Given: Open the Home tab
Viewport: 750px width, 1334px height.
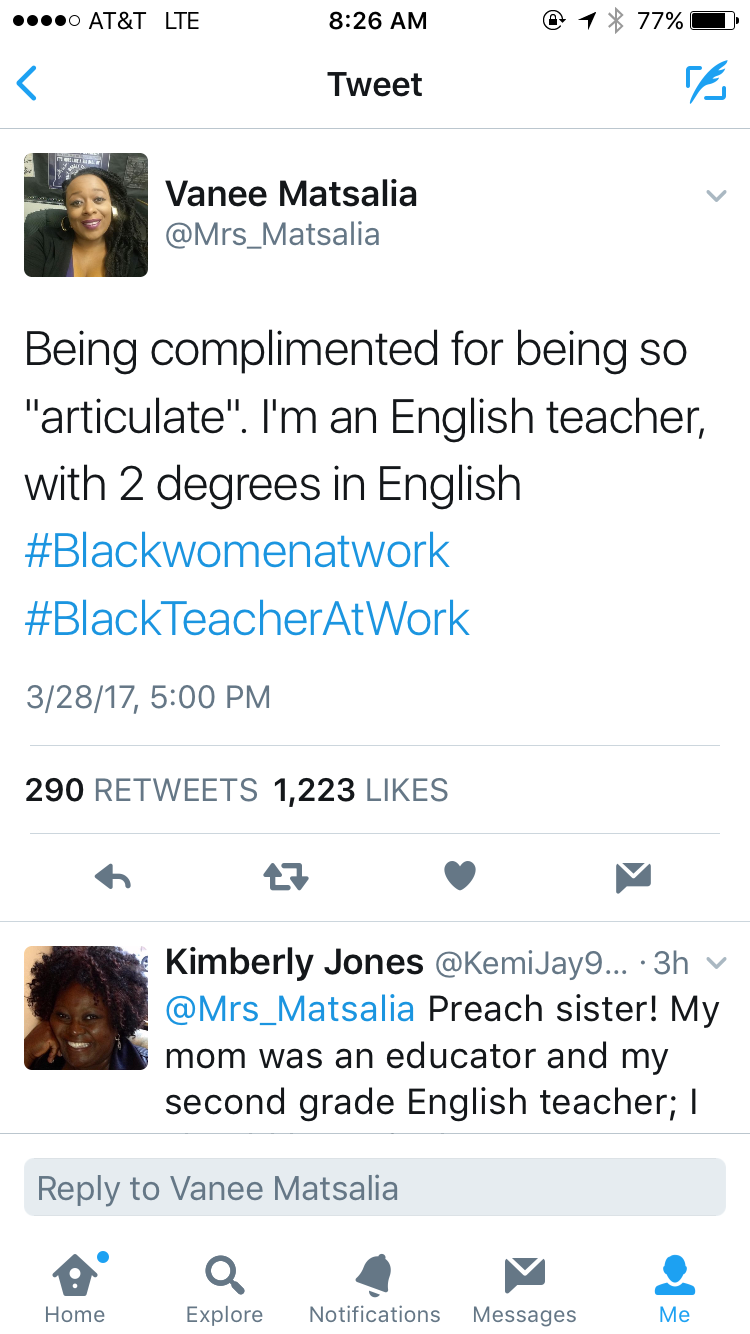Looking at the screenshot, I should pos(75,1288).
